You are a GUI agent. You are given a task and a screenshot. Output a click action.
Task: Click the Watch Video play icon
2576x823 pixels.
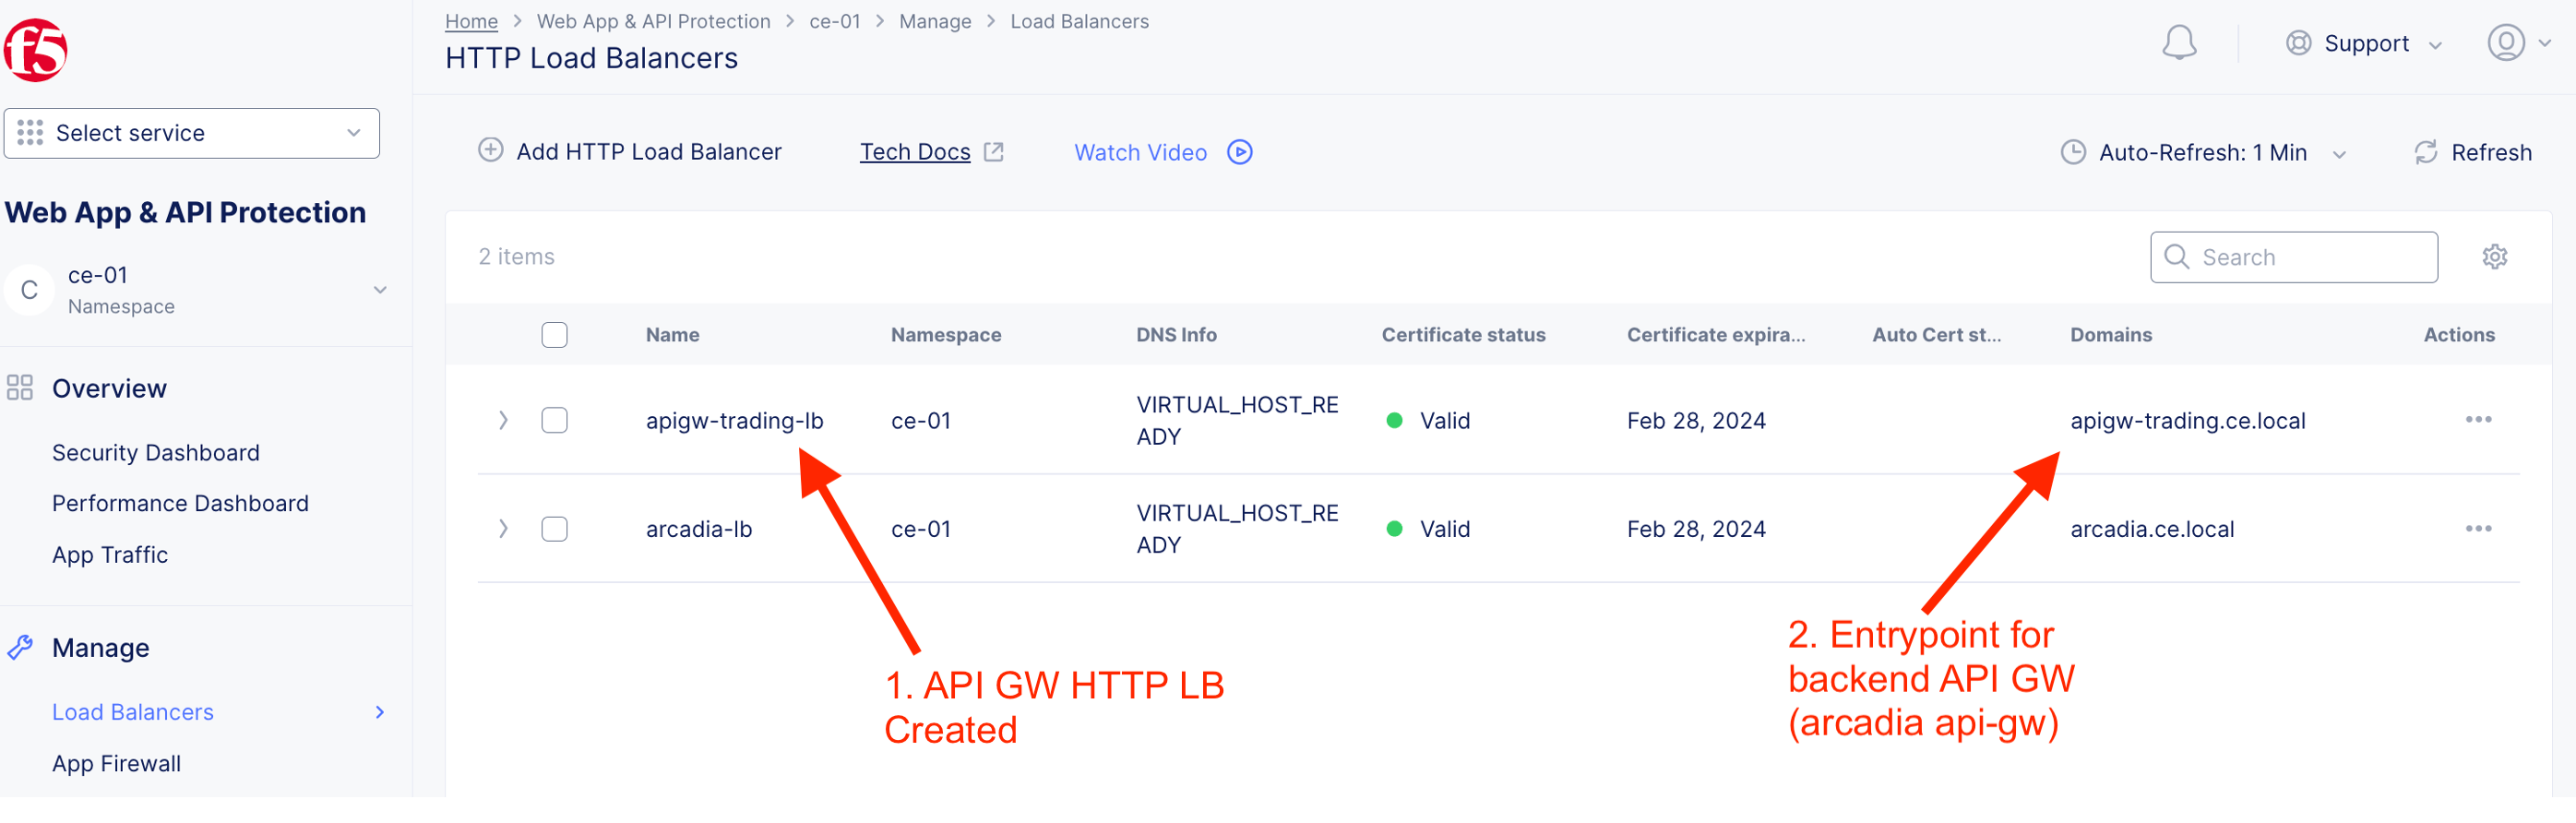(1239, 153)
